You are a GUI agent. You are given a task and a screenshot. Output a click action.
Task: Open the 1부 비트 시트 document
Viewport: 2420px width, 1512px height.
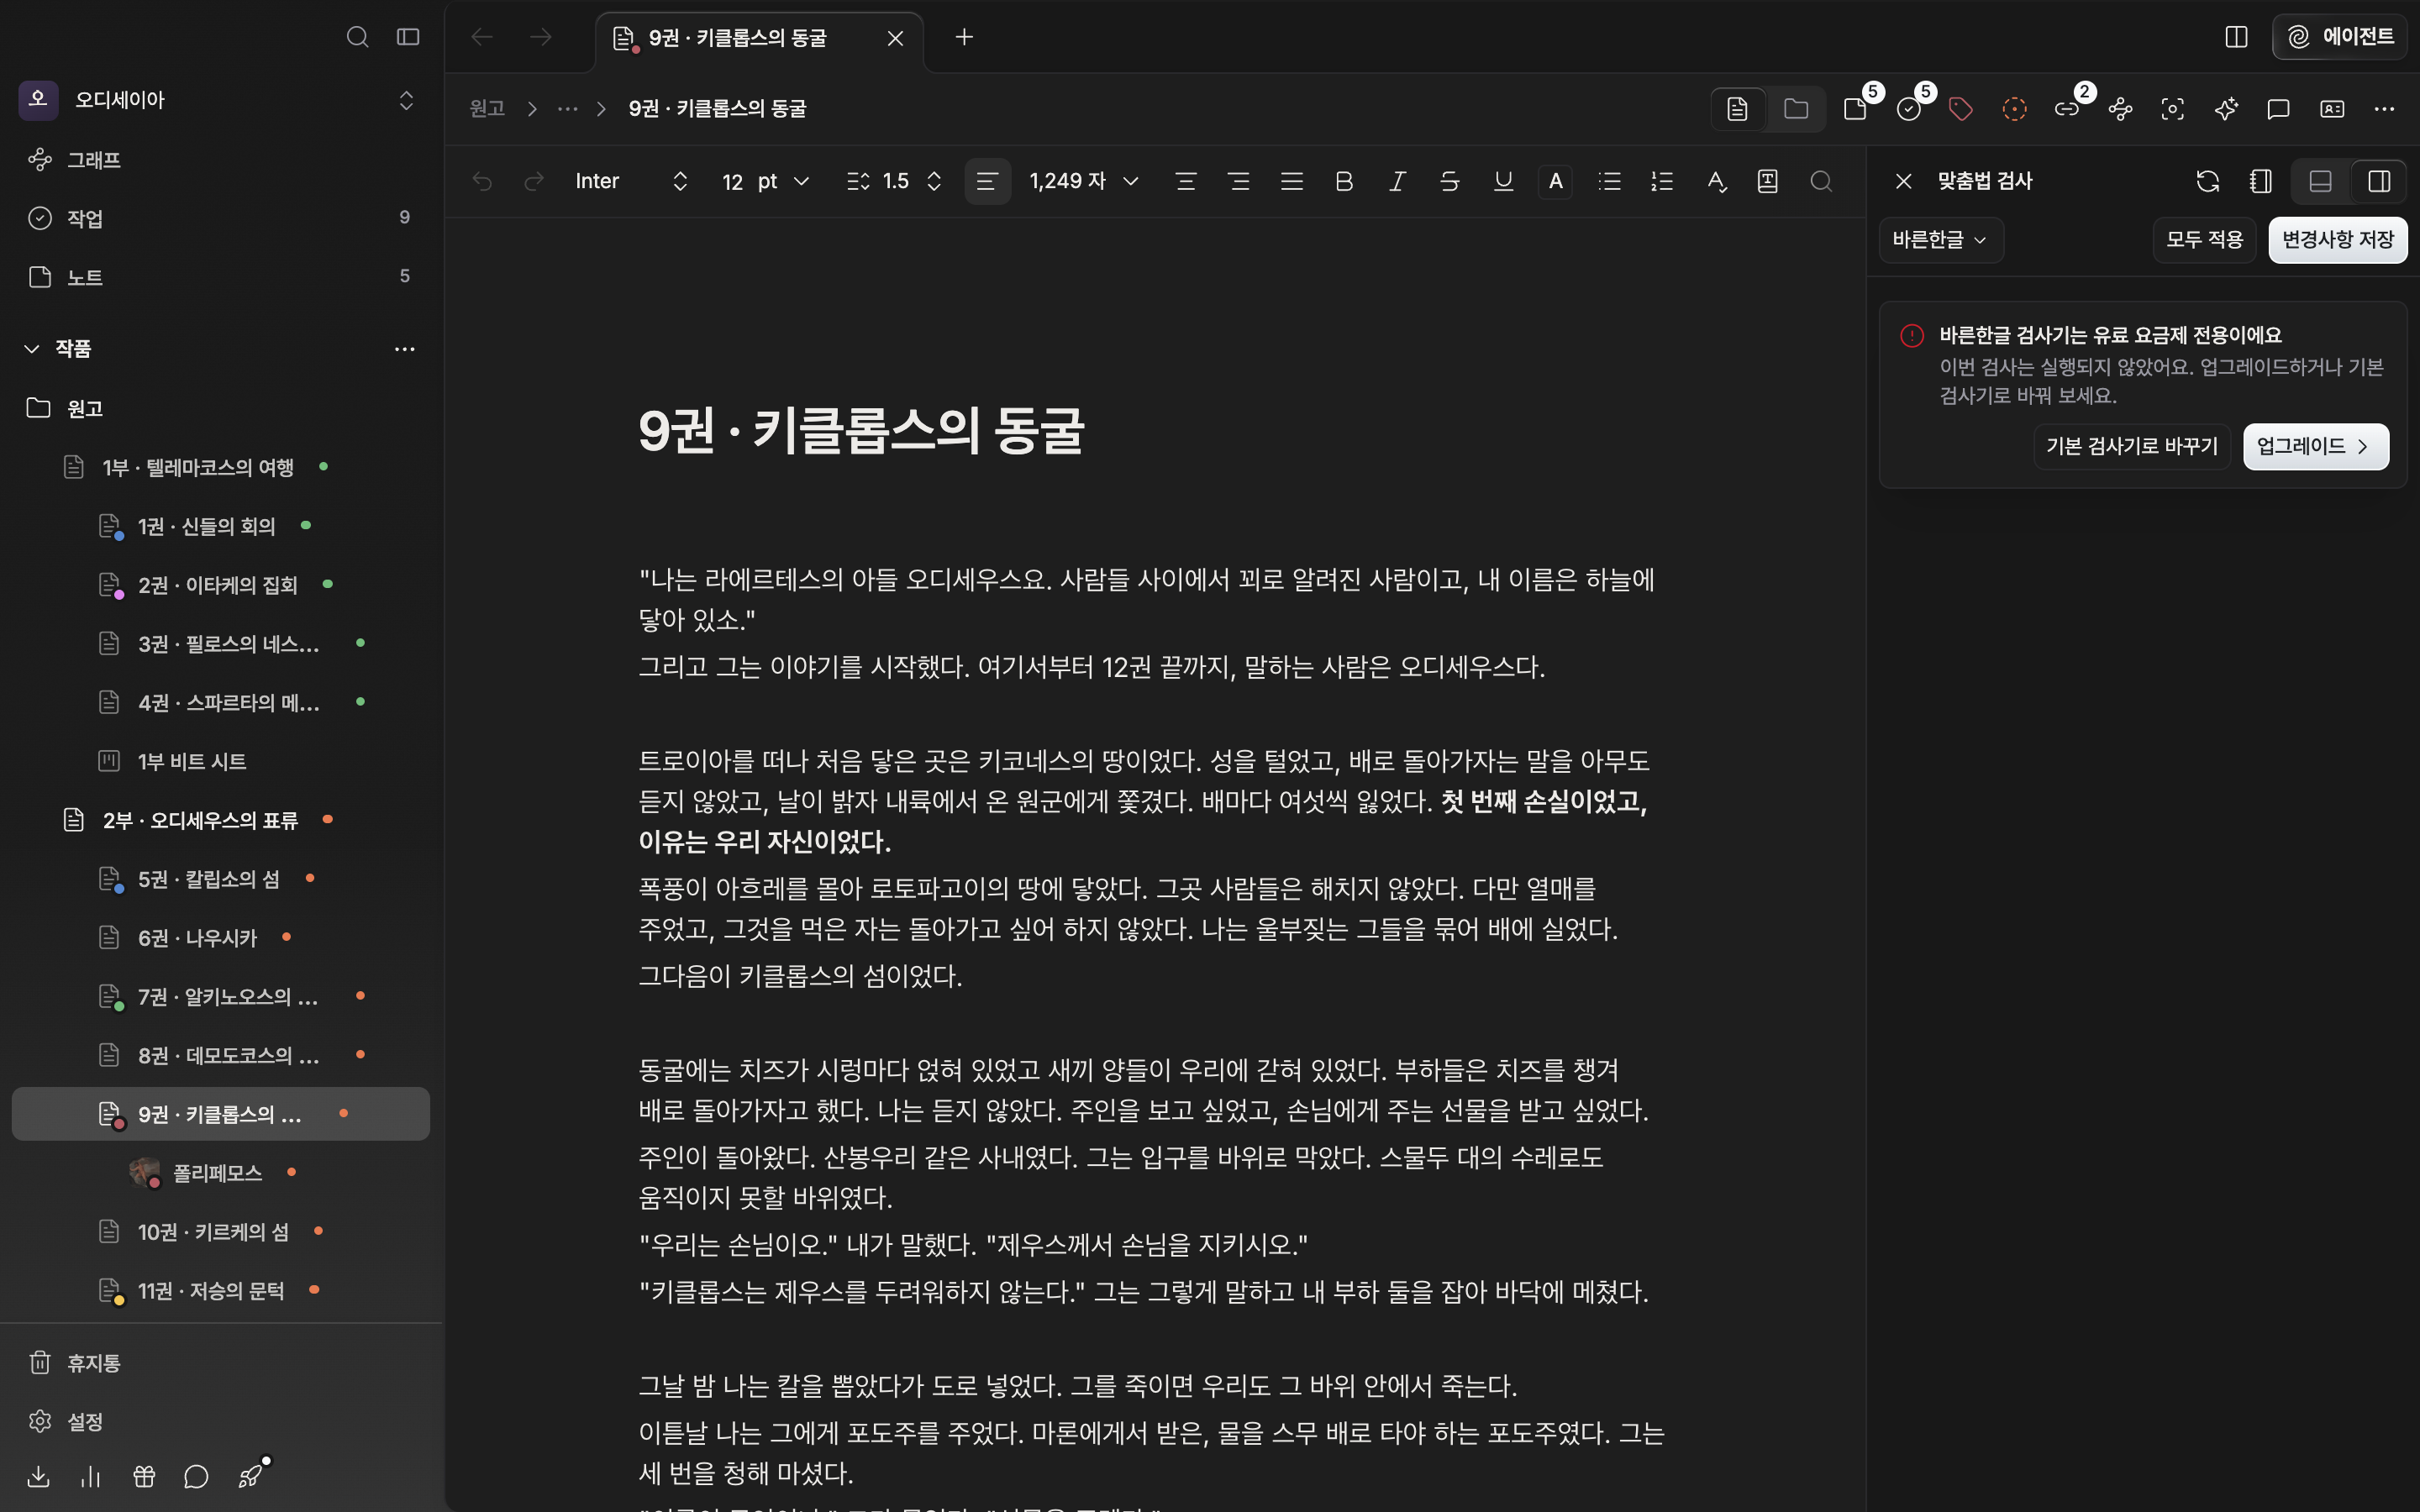[x=220, y=761]
